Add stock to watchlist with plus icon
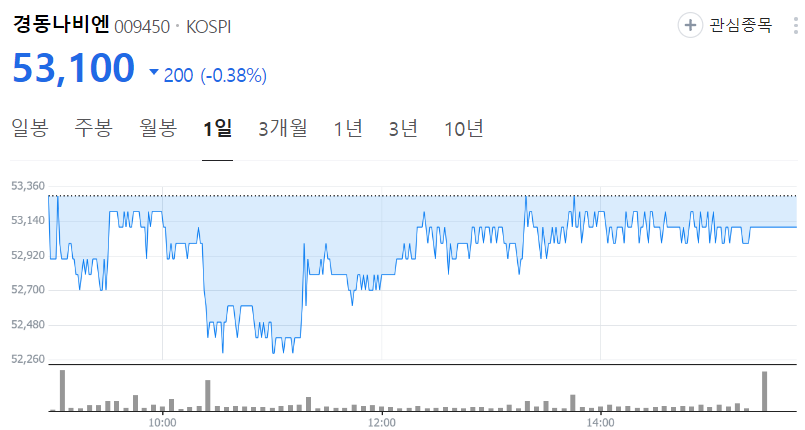 coord(690,25)
